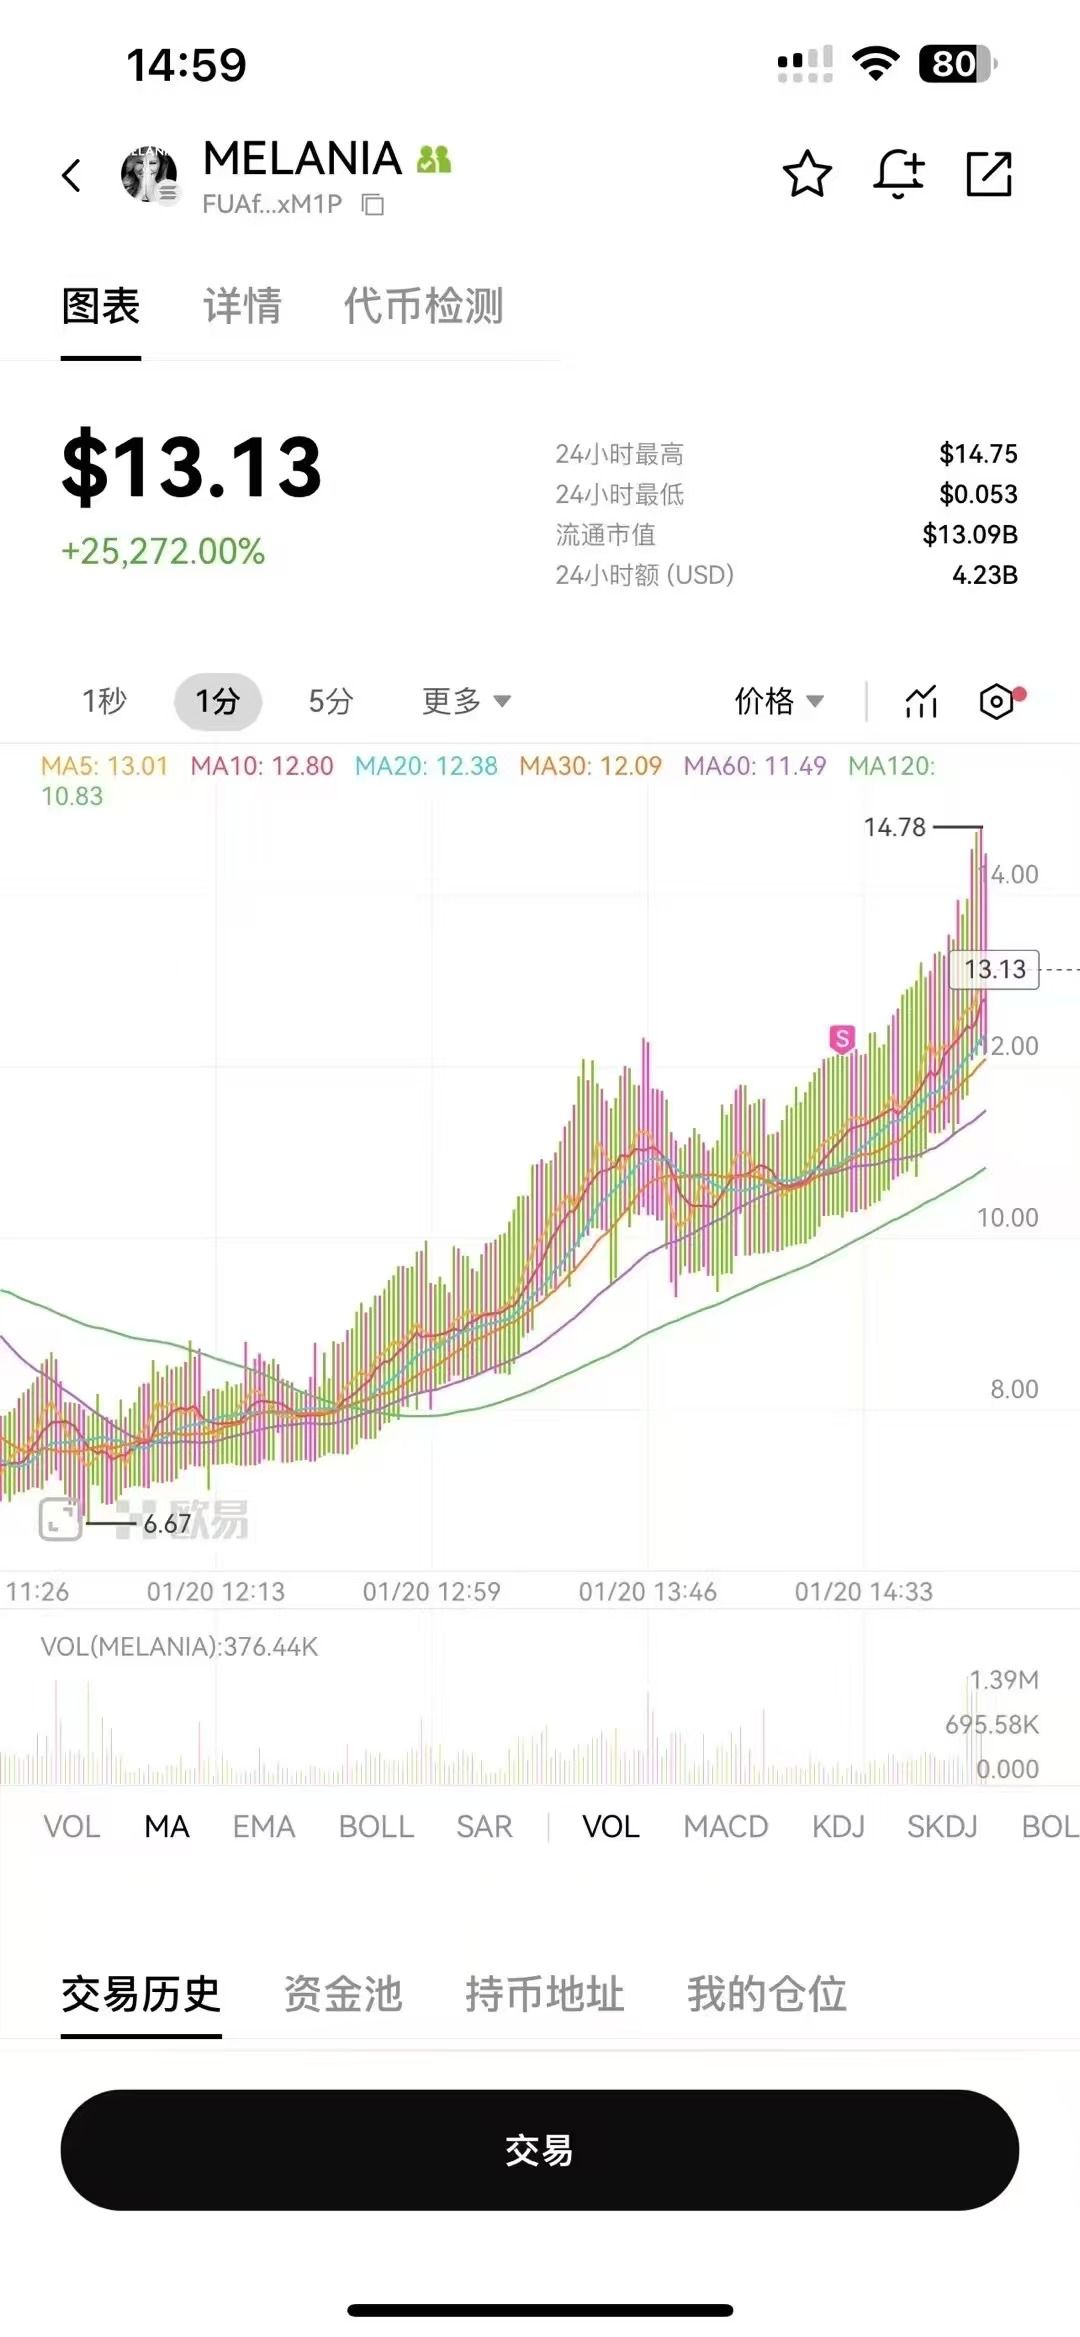Enable the SAR indicator
The width and height of the screenshot is (1080, 2337).
[485, 1827]
